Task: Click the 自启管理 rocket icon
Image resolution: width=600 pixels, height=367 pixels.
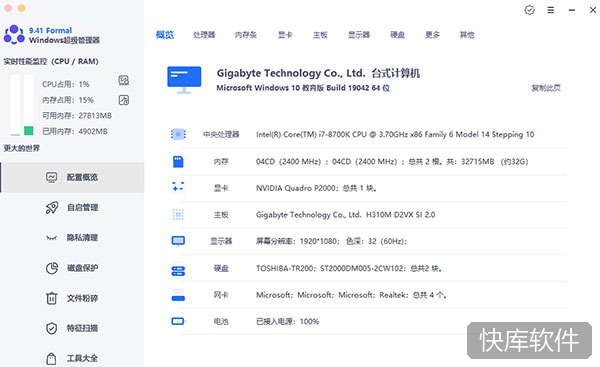Action: 52,207
